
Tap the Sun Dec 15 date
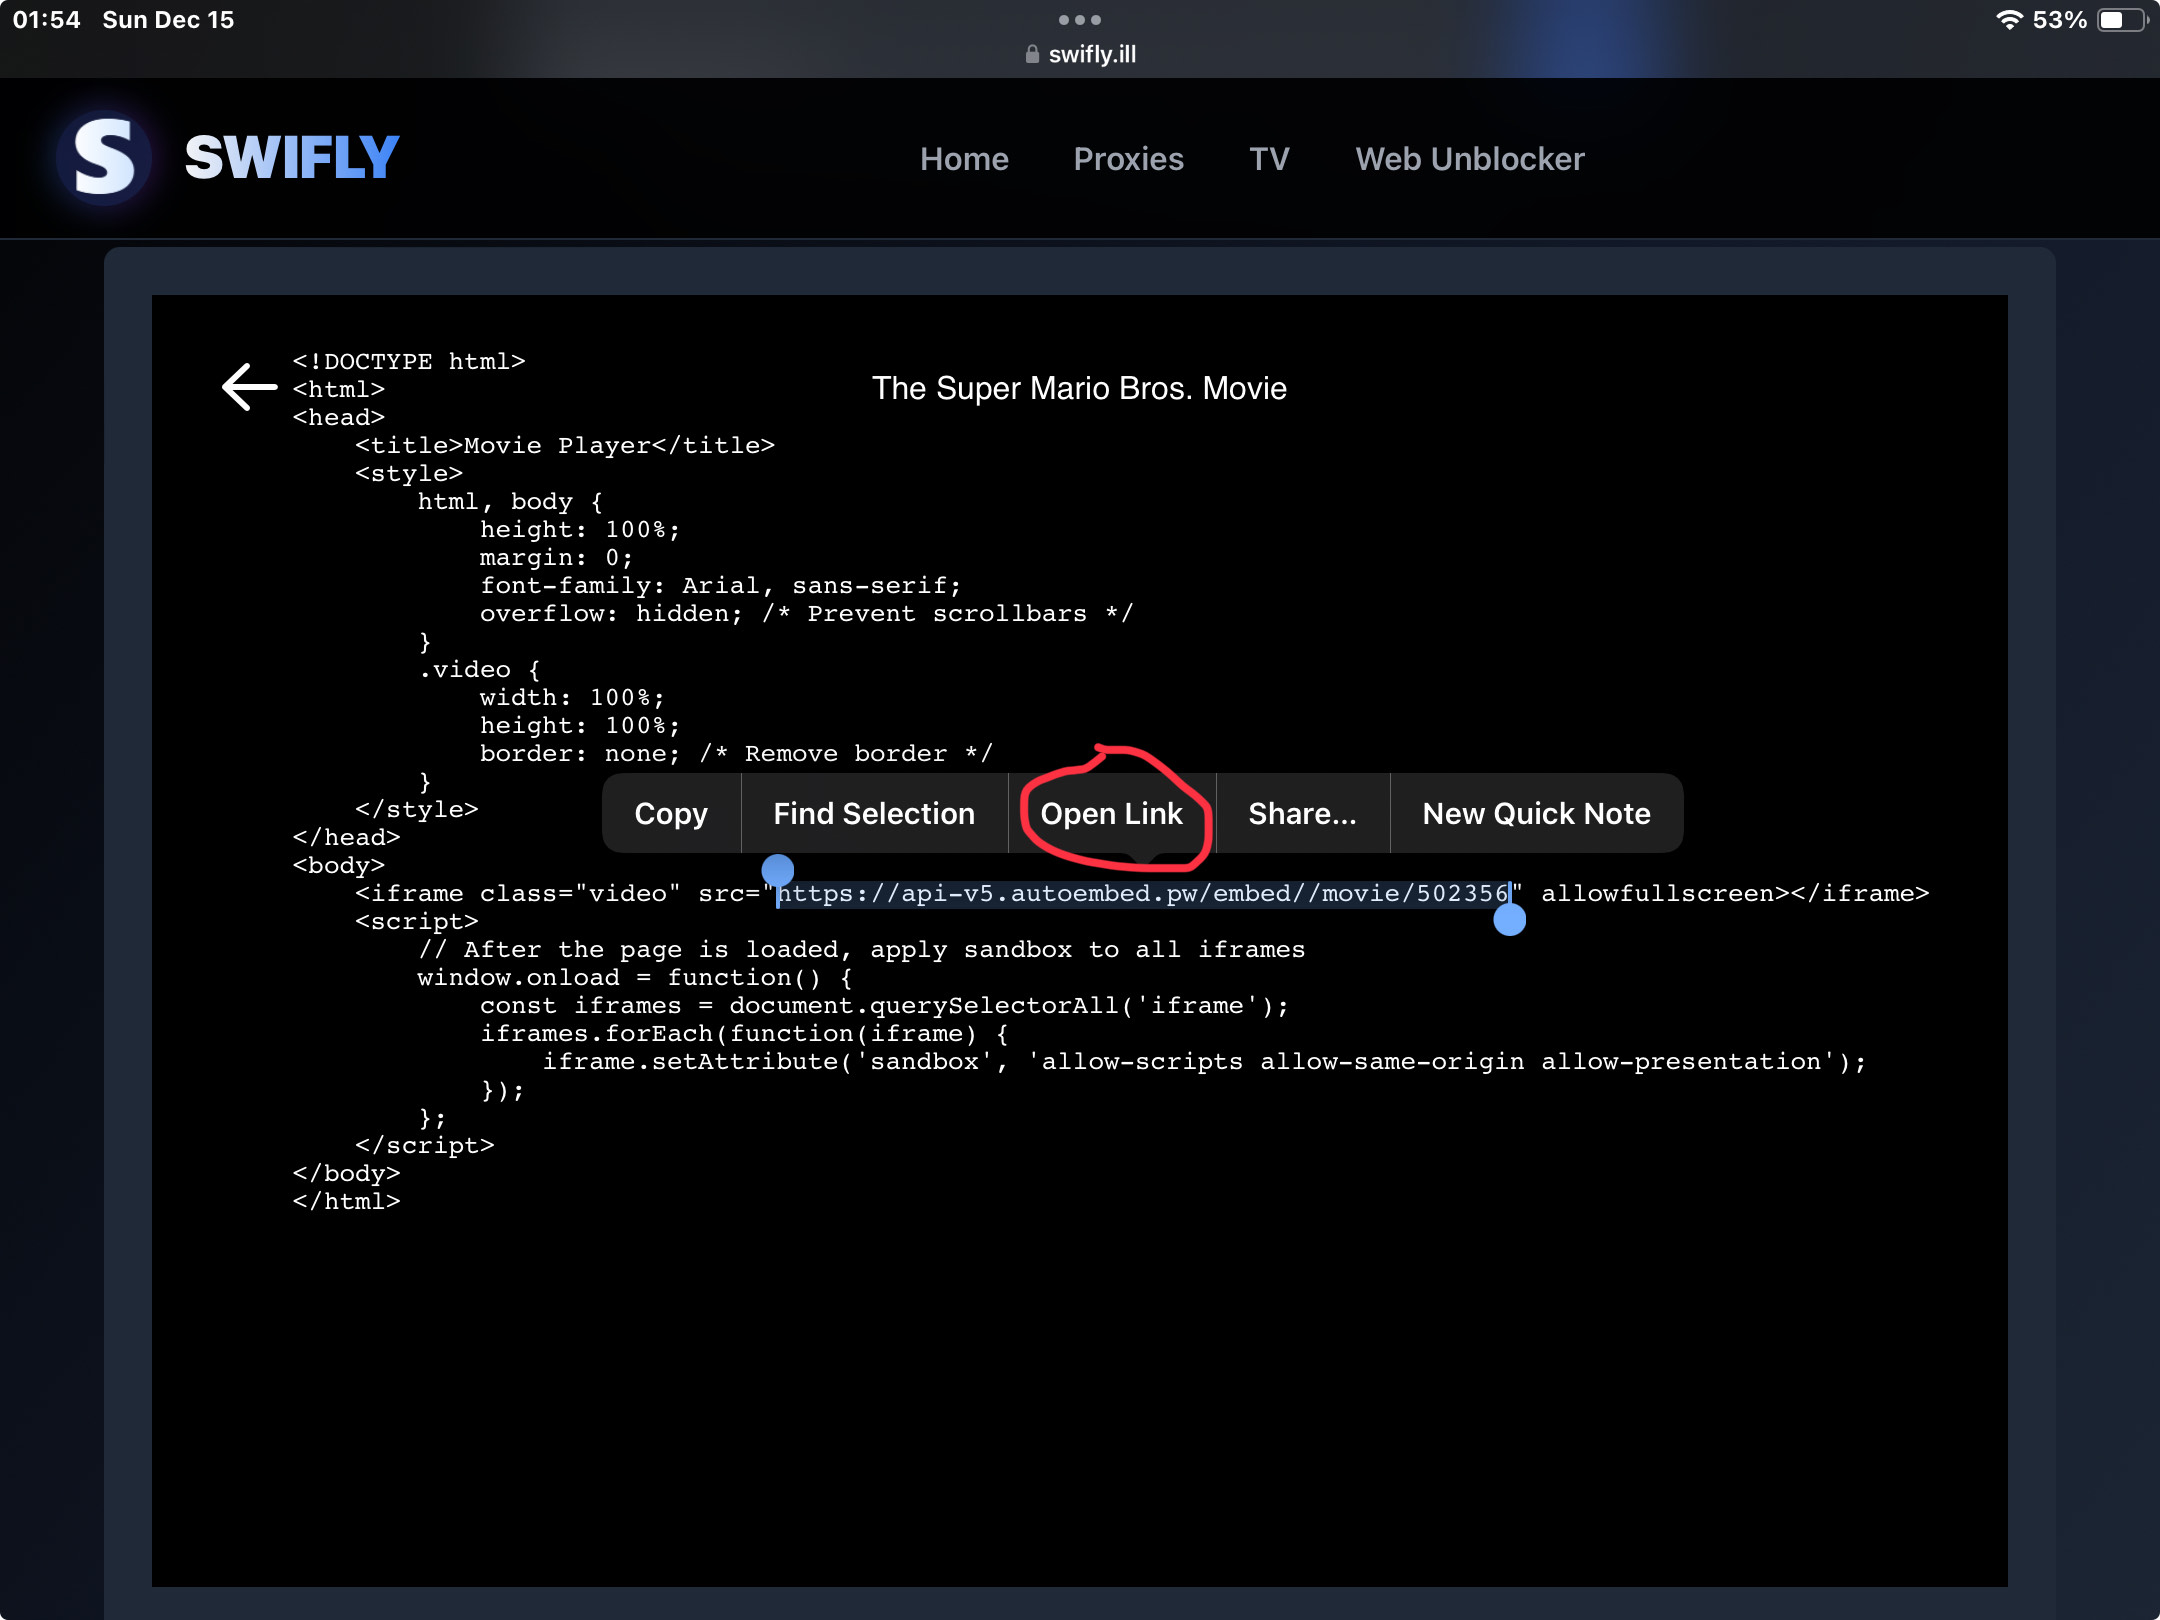(168, 20)
